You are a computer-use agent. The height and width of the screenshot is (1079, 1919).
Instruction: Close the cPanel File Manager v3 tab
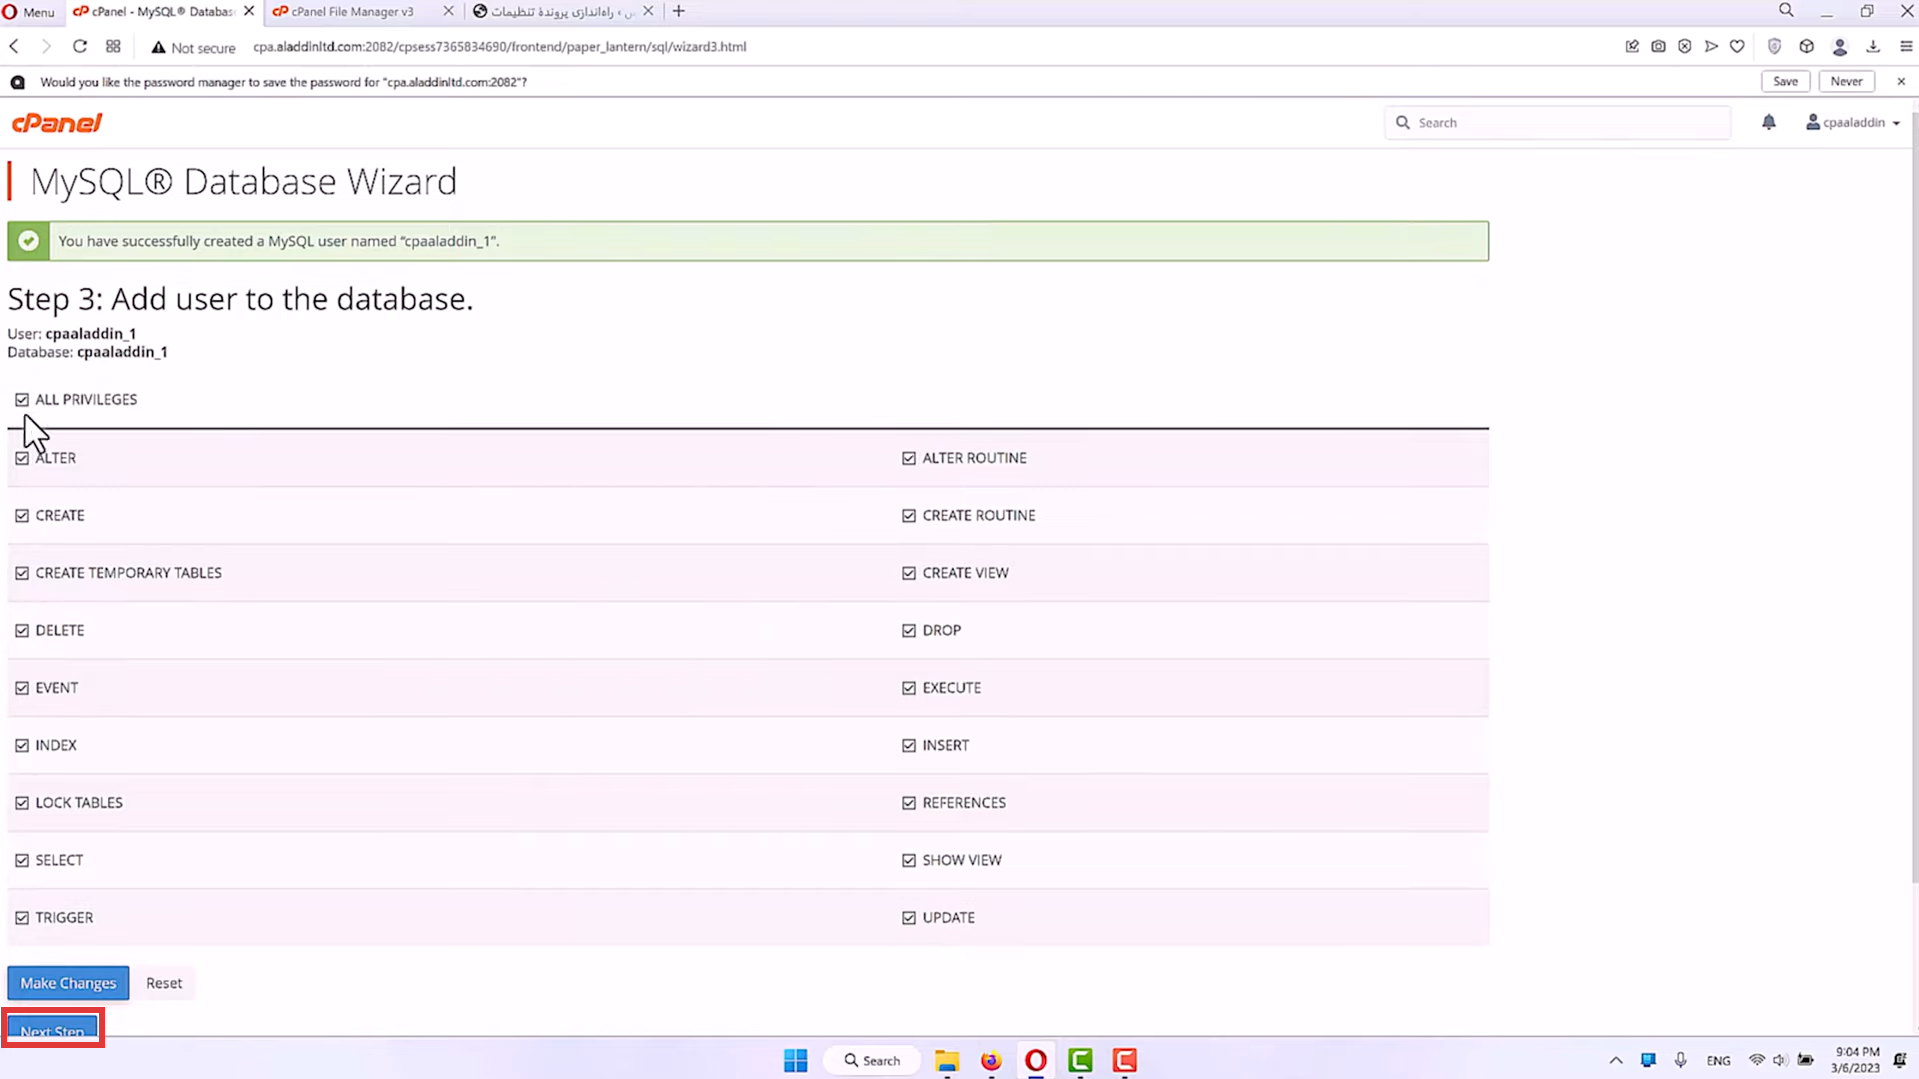(x=448, y=11)
